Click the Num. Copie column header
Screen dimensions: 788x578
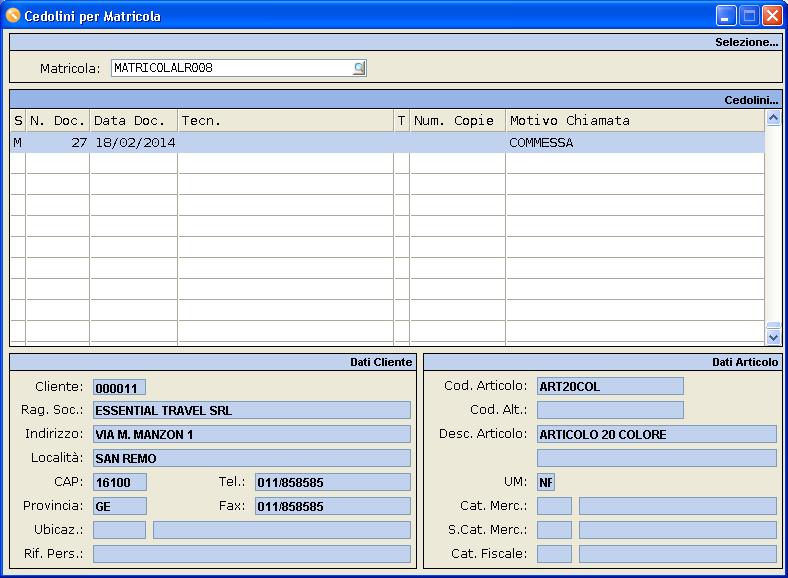[457, 121]
